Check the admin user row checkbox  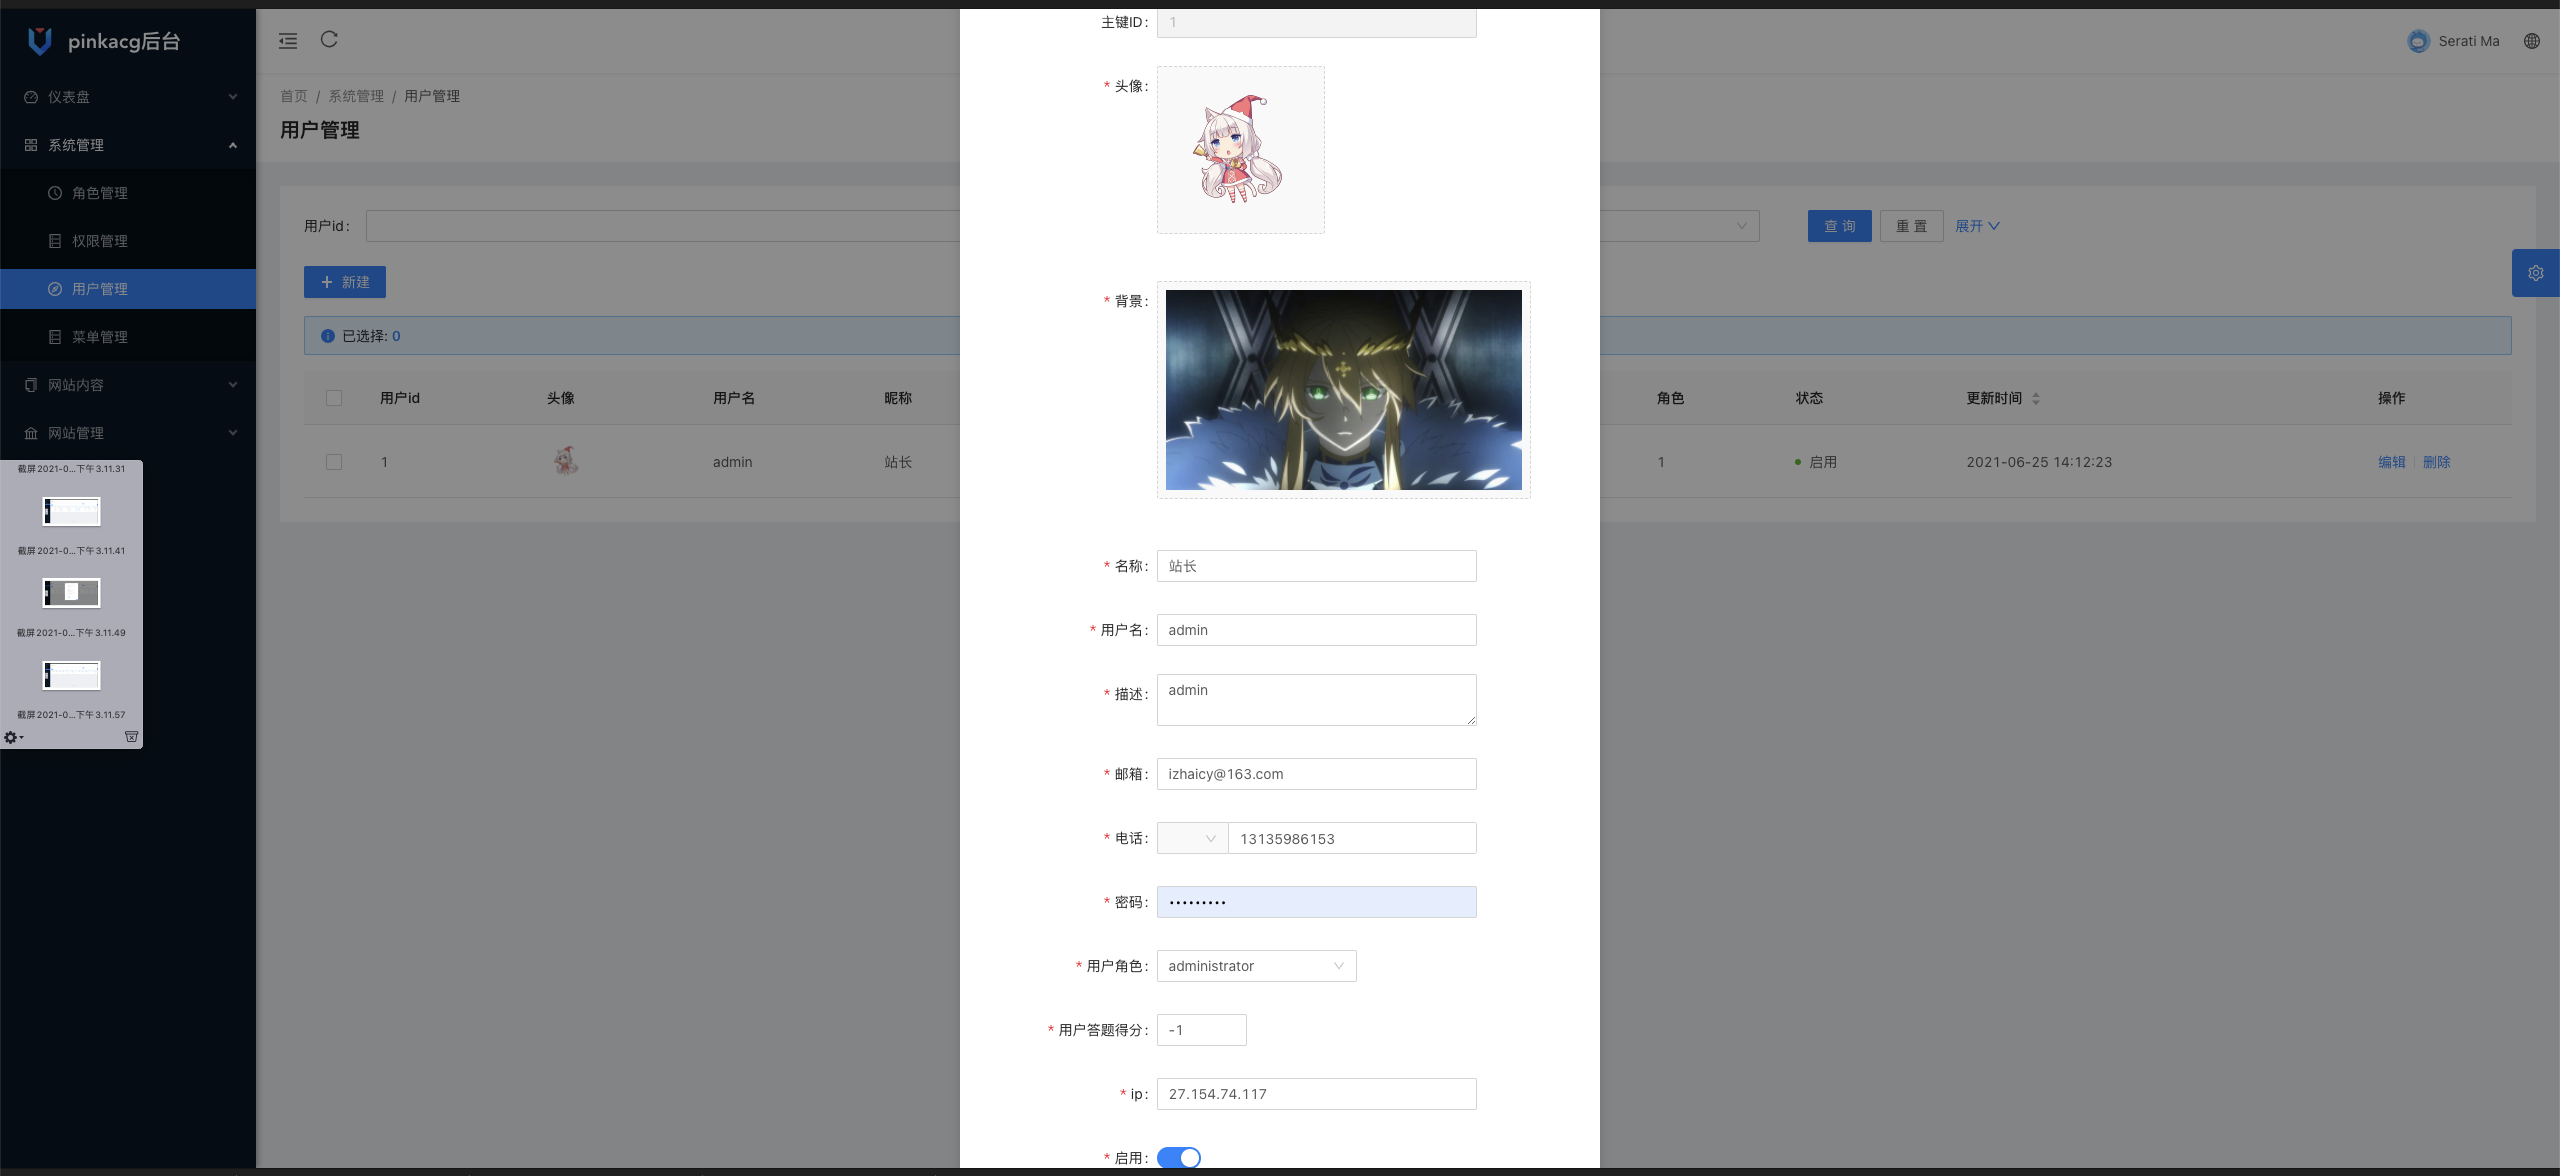tap(334, 462)
